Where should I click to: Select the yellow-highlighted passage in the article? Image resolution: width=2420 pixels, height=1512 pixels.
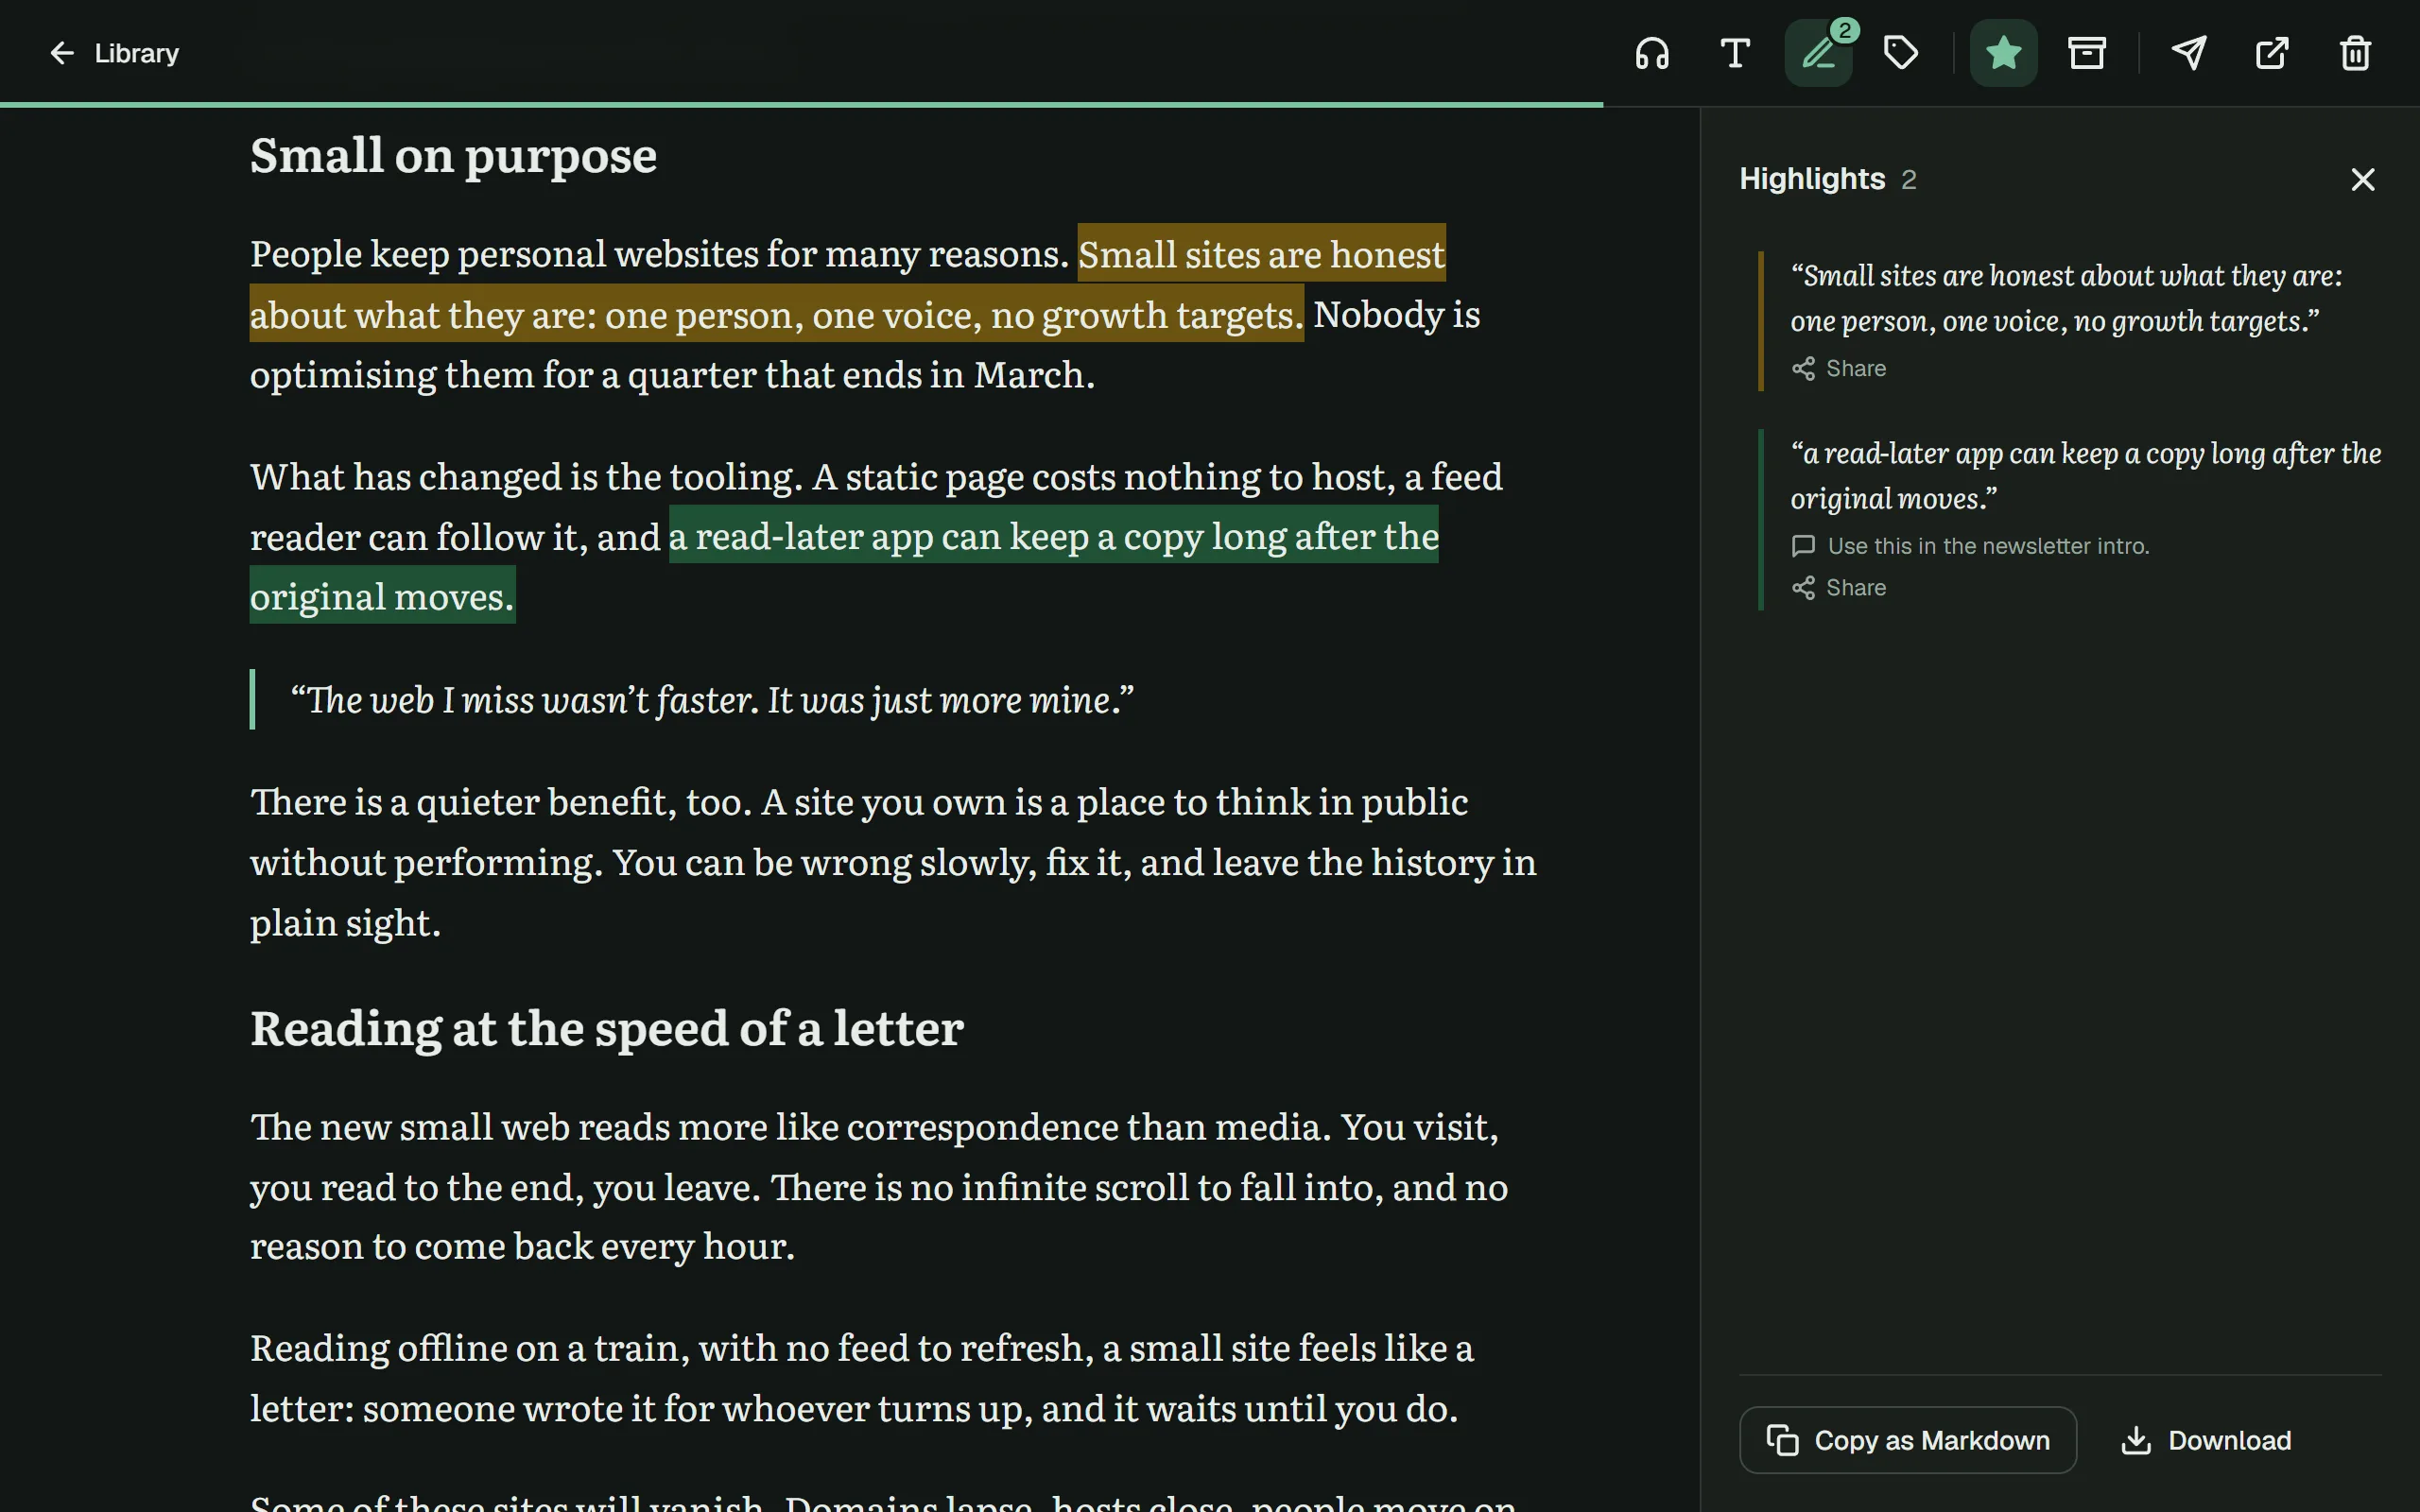click(x=776, y=316)
